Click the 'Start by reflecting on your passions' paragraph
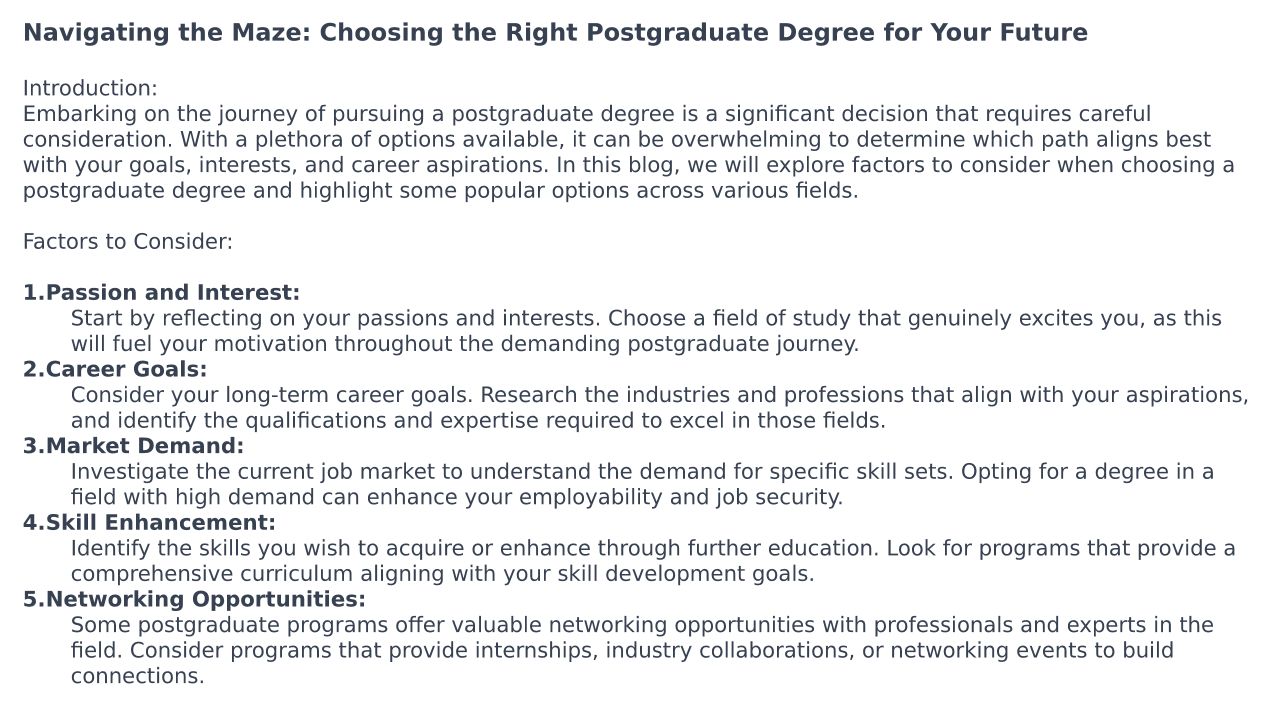The image size is (1280, 720). (x=646, y=331)
